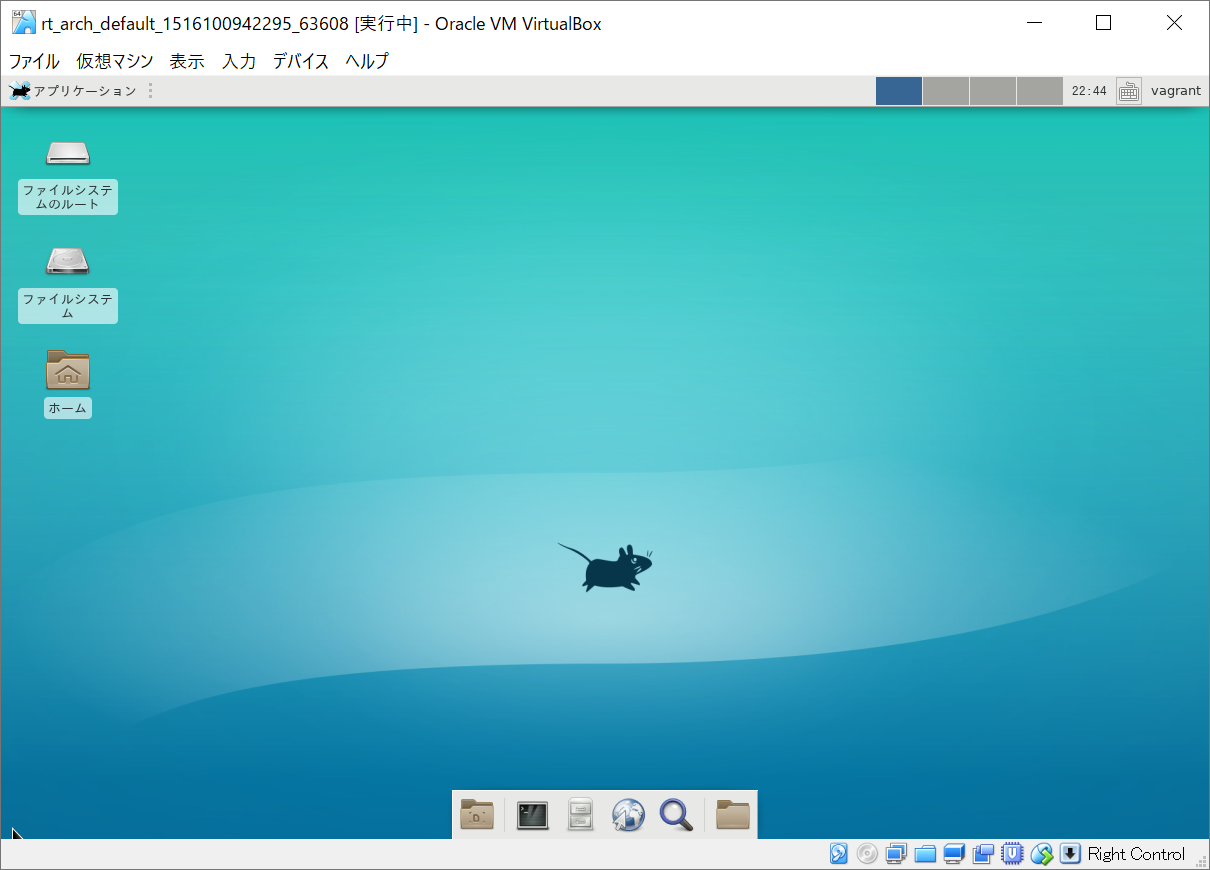Switch to the second workspace
Image resolution: width=1210 pixels, height=870 pixels.
[945, 91]
